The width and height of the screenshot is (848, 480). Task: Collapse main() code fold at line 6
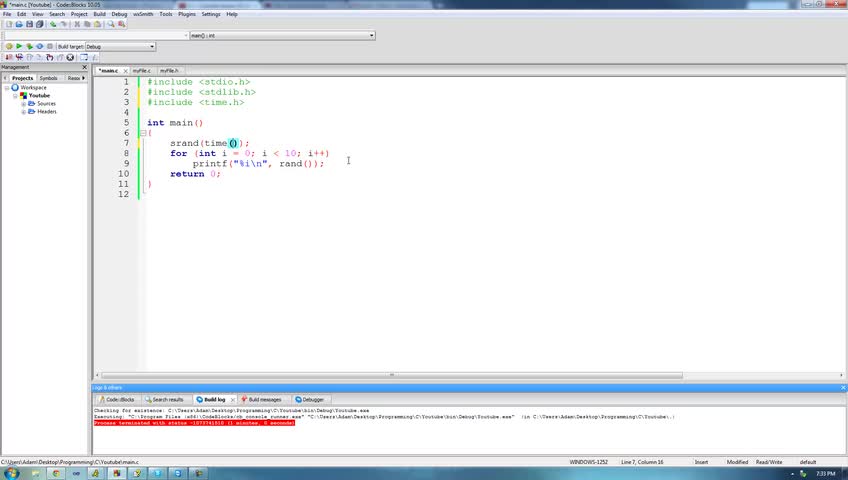coord(143,133)
